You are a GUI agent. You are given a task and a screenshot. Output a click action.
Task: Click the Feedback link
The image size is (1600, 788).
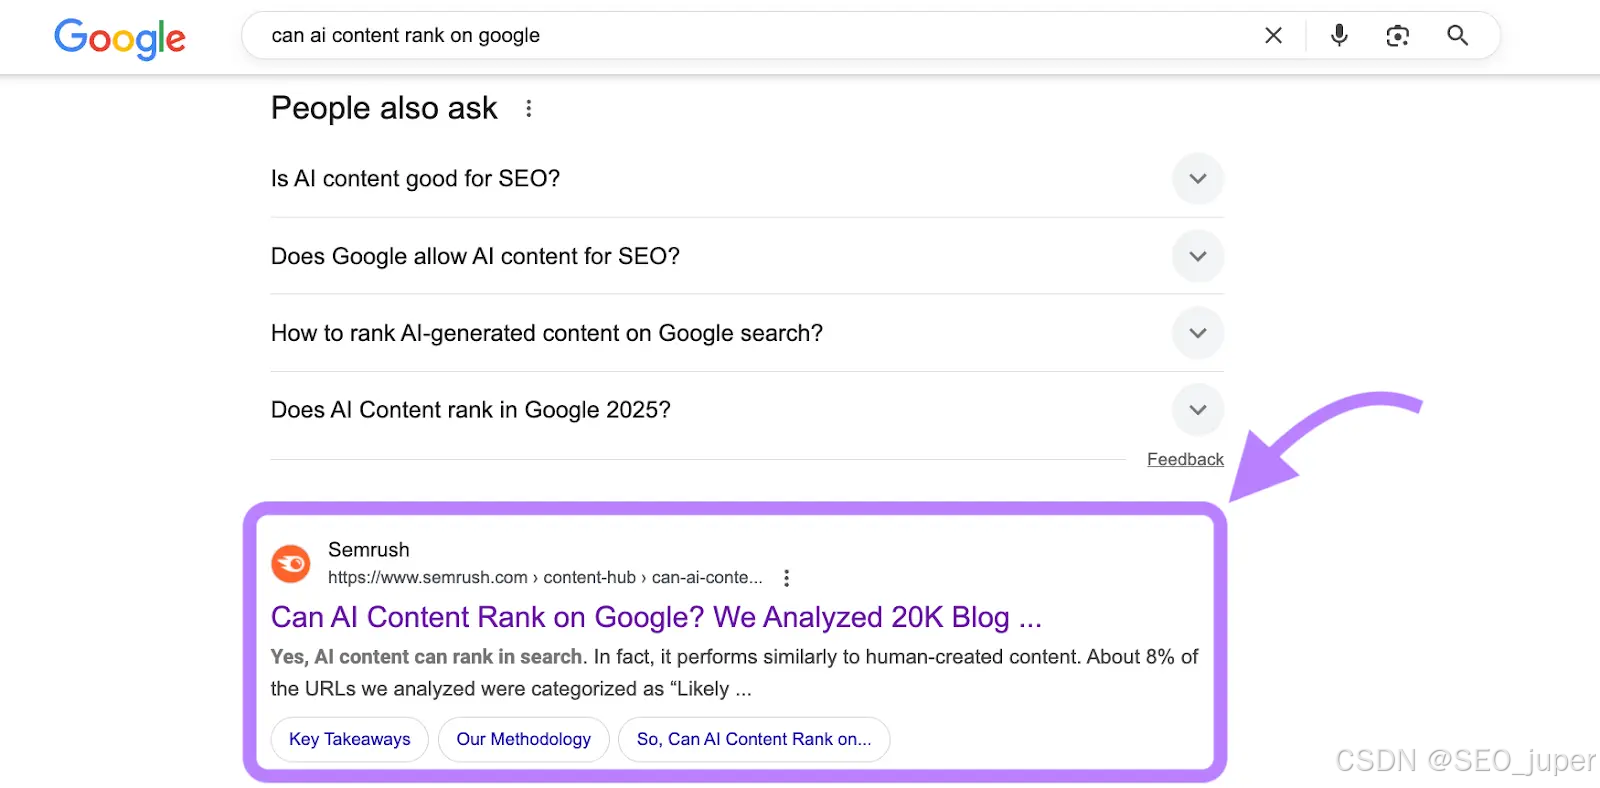click(1185, 459)
